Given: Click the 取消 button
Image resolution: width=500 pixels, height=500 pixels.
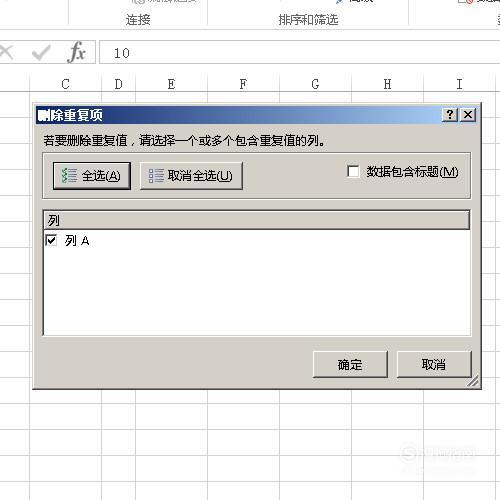Looking at the screenshot, I should click(434, 364).
